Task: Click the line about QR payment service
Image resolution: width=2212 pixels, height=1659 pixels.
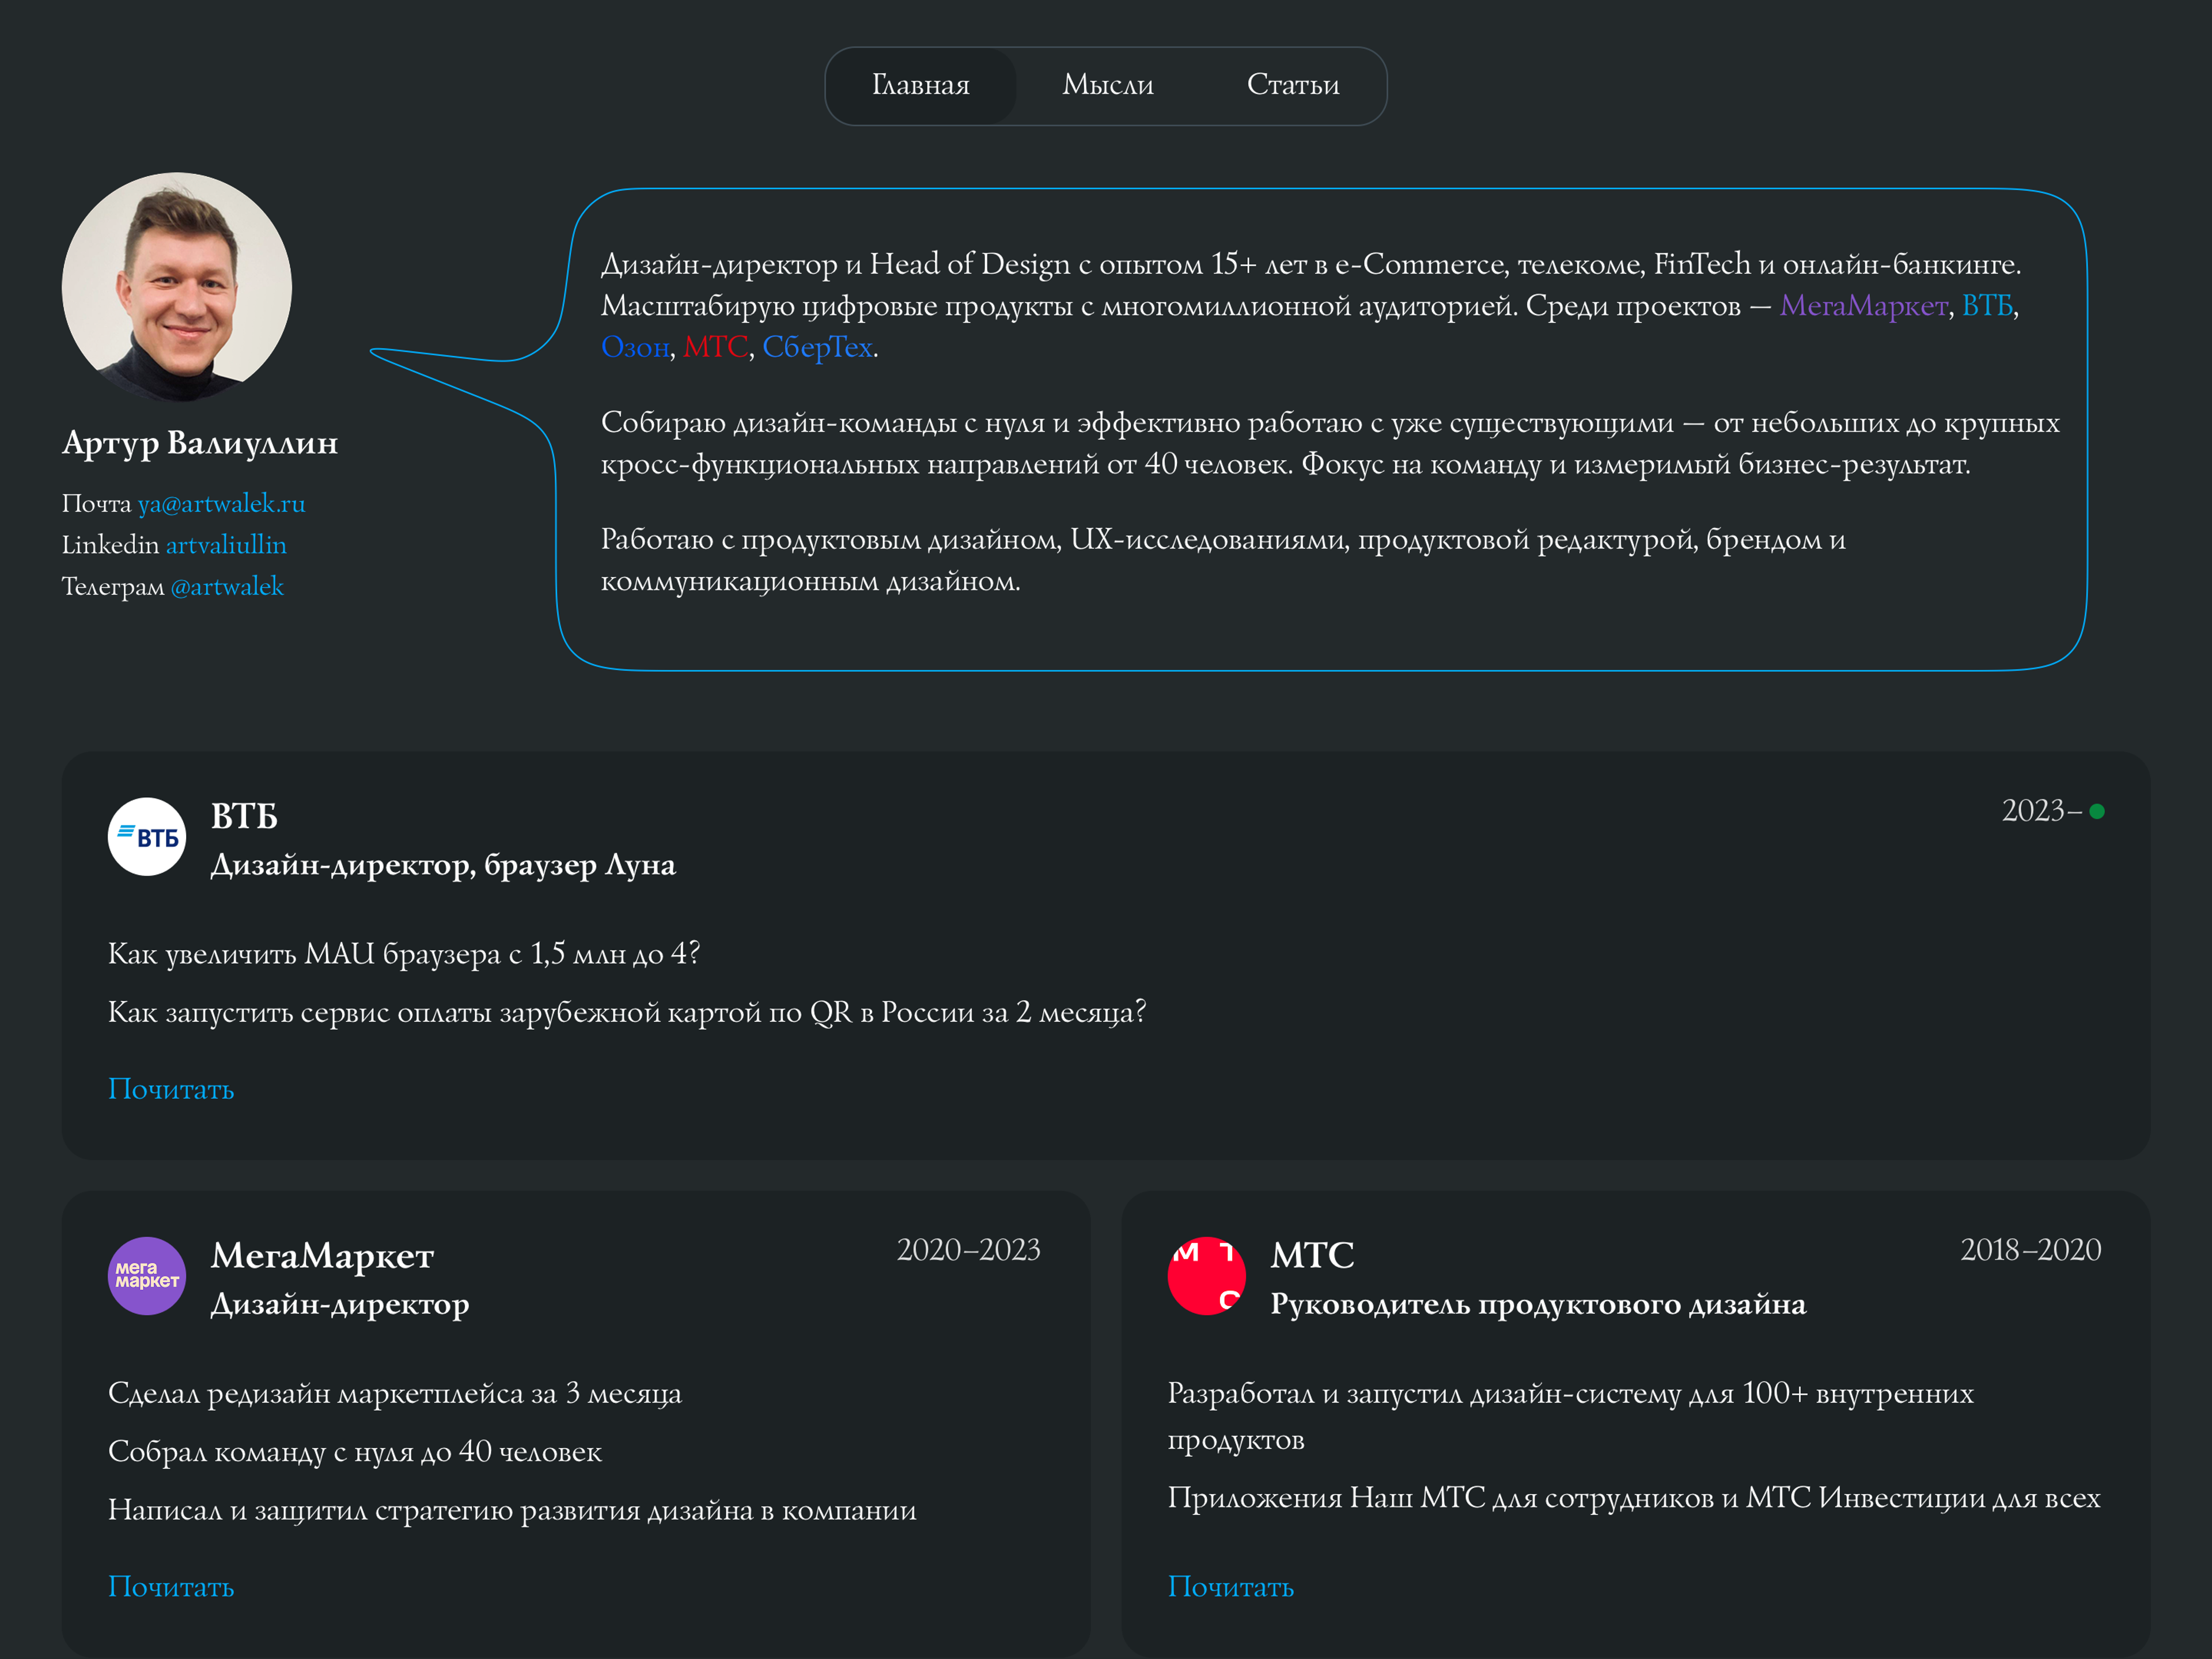Action: 627,1012
